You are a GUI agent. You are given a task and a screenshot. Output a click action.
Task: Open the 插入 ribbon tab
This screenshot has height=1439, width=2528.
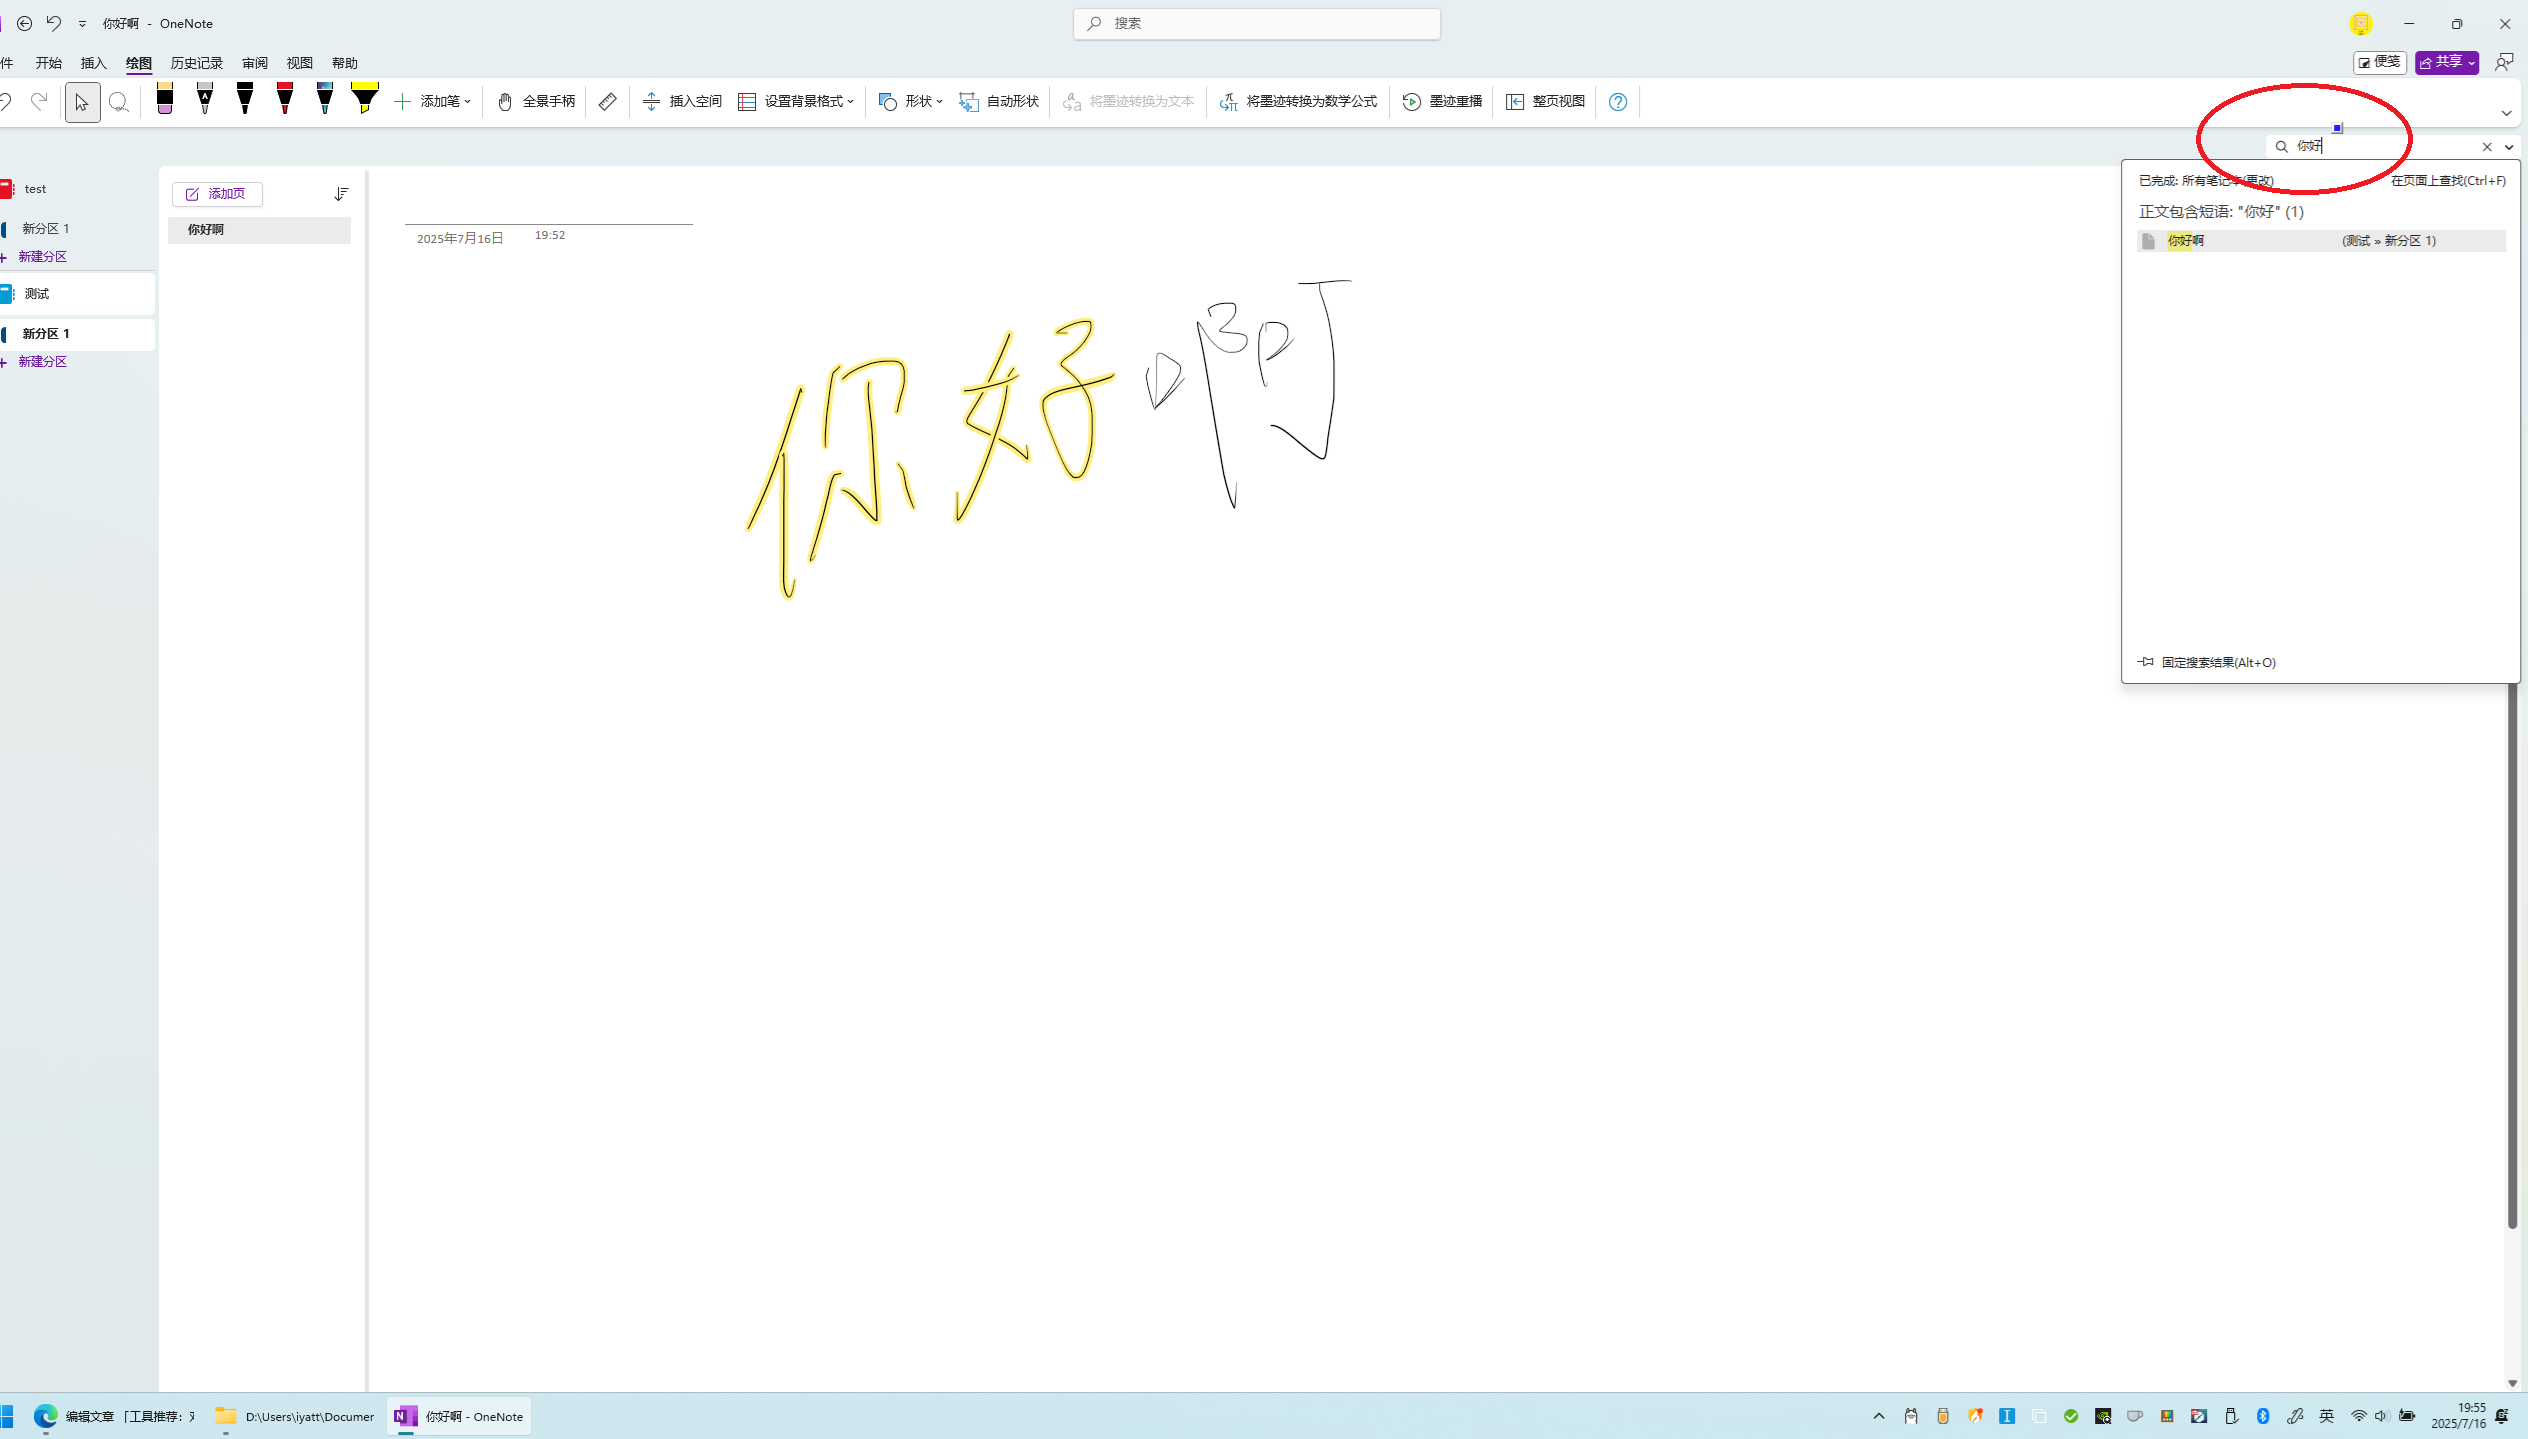click(93, 62)
